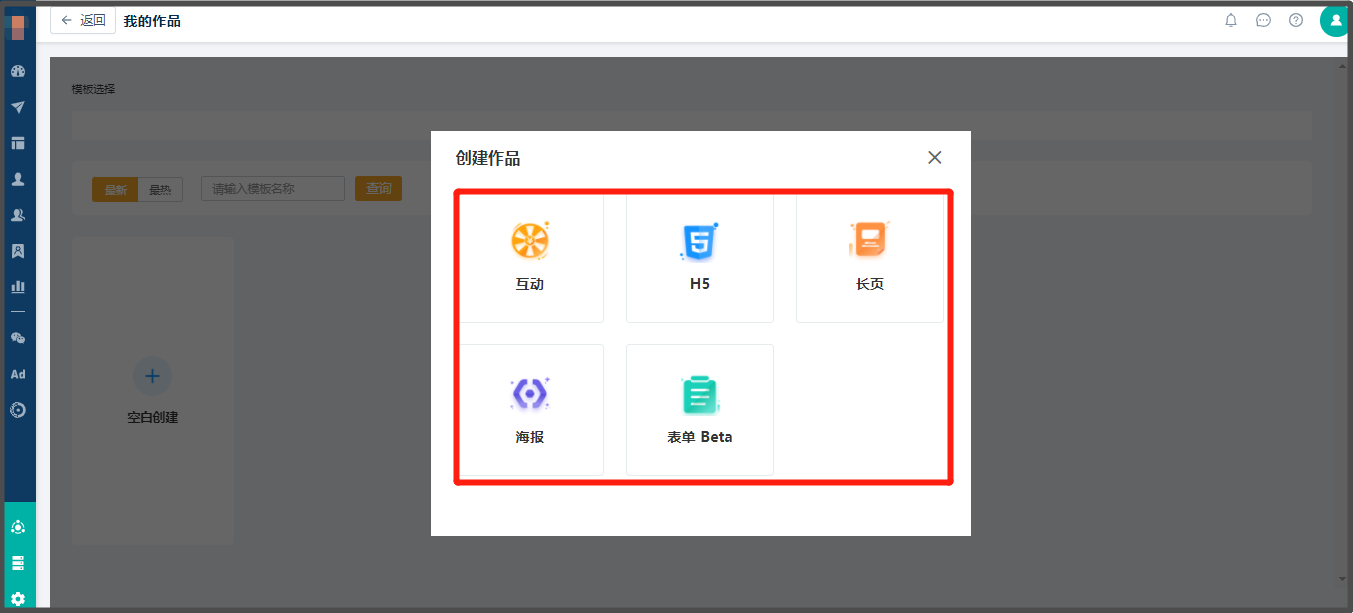
Task: Select the single user icon in sidebar
Action: (x=18, y=179)
